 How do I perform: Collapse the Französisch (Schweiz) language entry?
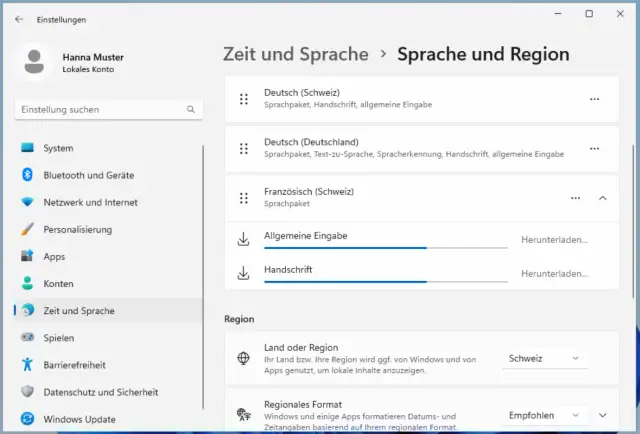tap(602, 198)
